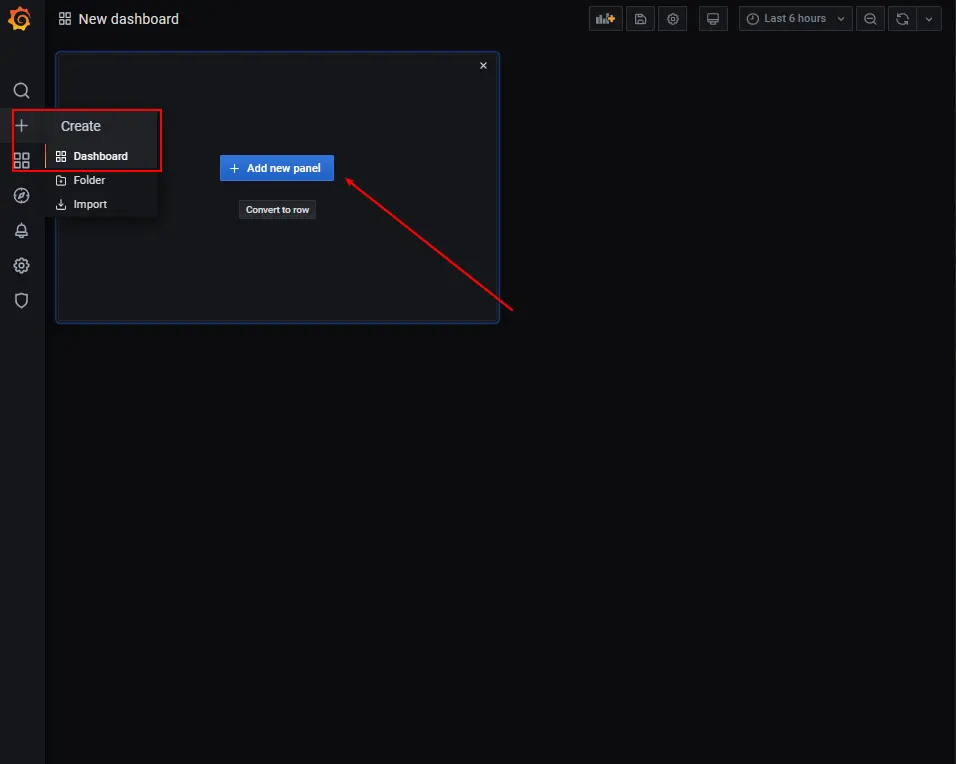Open the Dashboards four-squares sidebar icon
956x764 pixels.
21,161
